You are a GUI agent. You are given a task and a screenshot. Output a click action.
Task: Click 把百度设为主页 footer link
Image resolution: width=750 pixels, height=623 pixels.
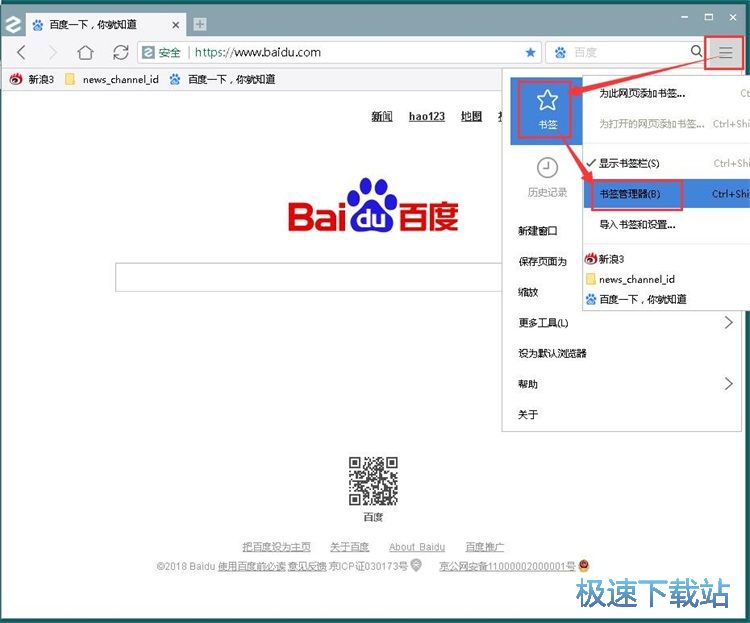click(276, 546)
